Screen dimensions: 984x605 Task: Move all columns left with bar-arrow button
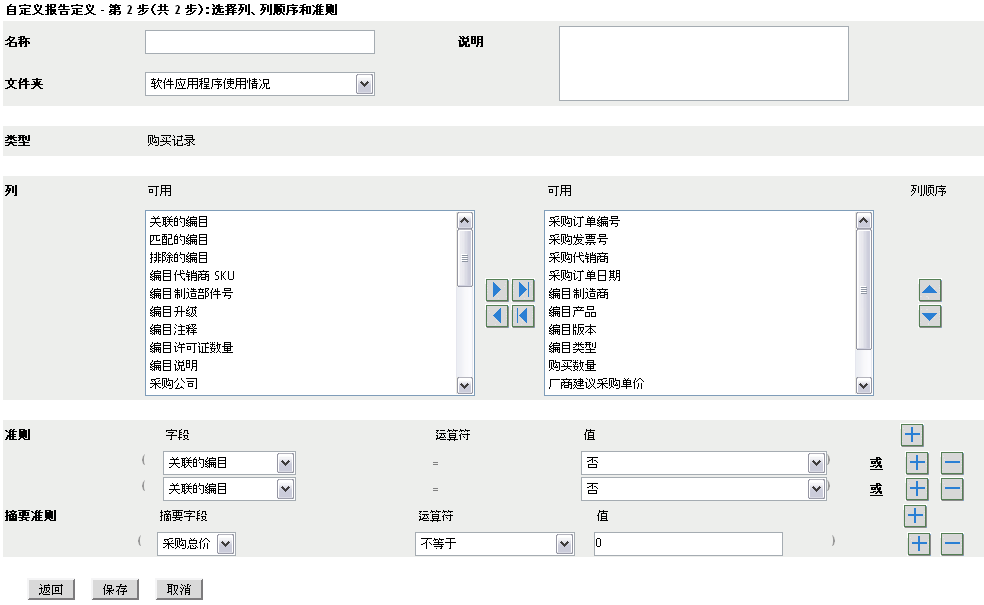pos(523,316)
